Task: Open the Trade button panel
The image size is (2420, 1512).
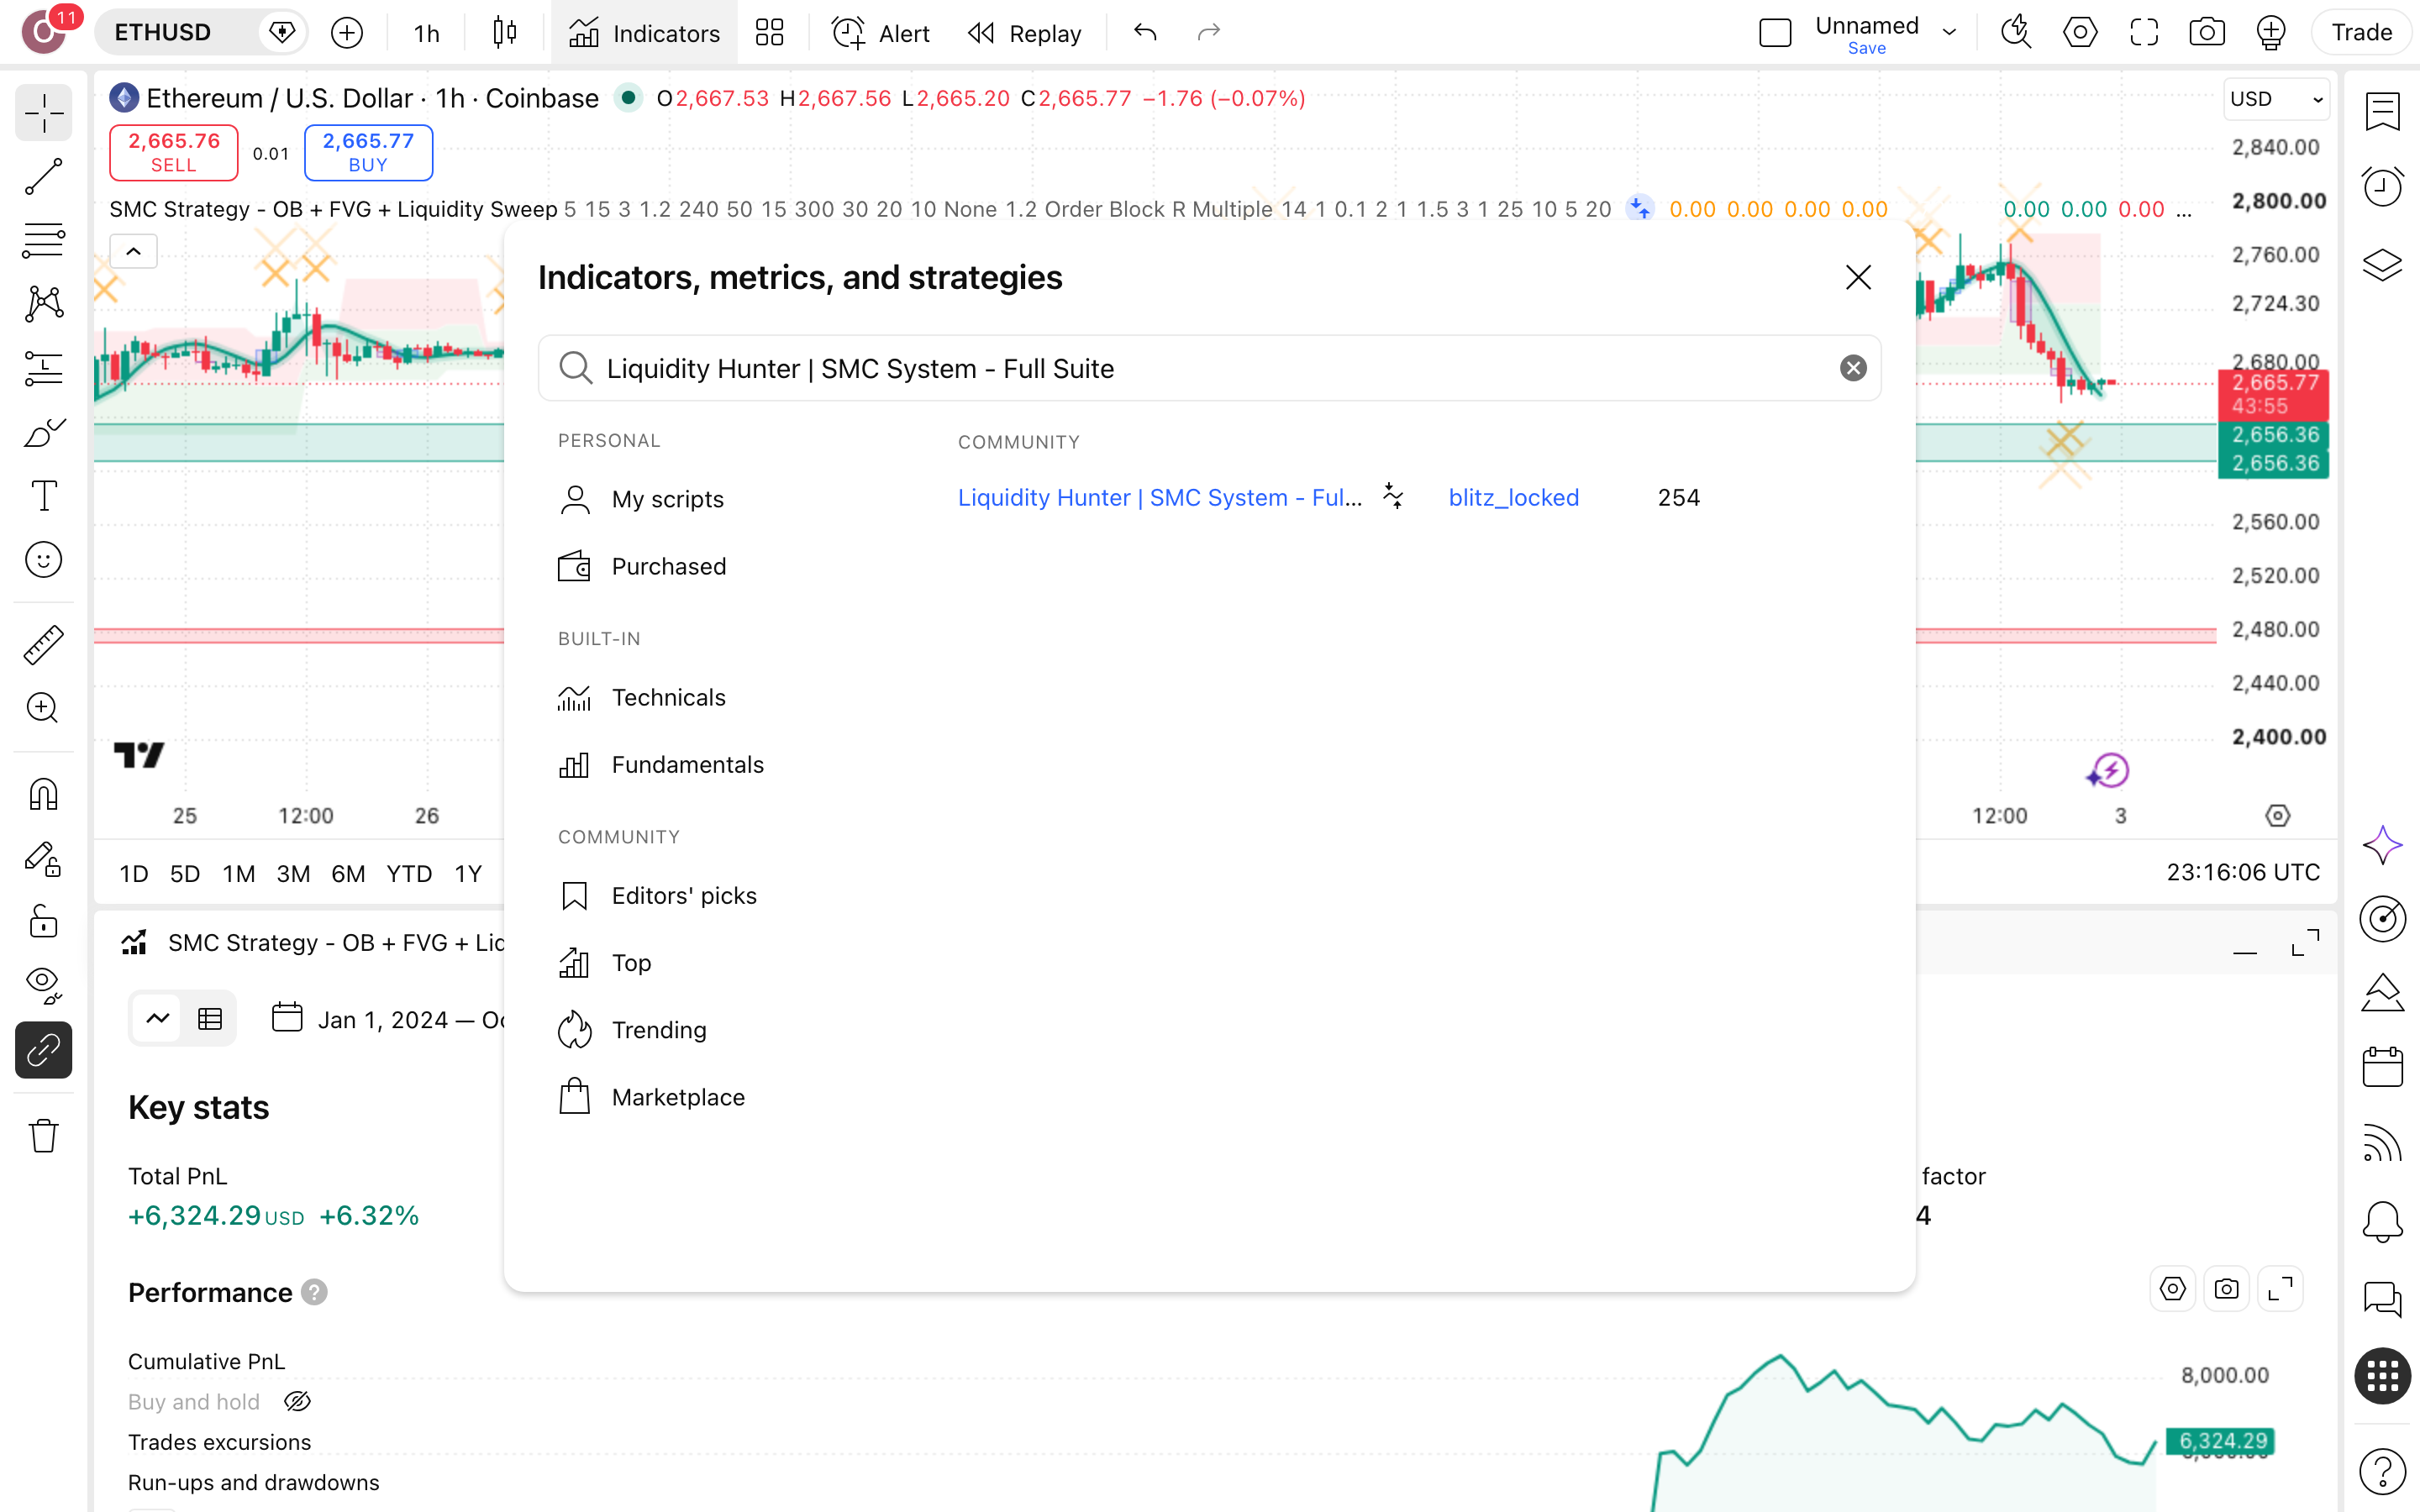Action: coord(2362,33)
